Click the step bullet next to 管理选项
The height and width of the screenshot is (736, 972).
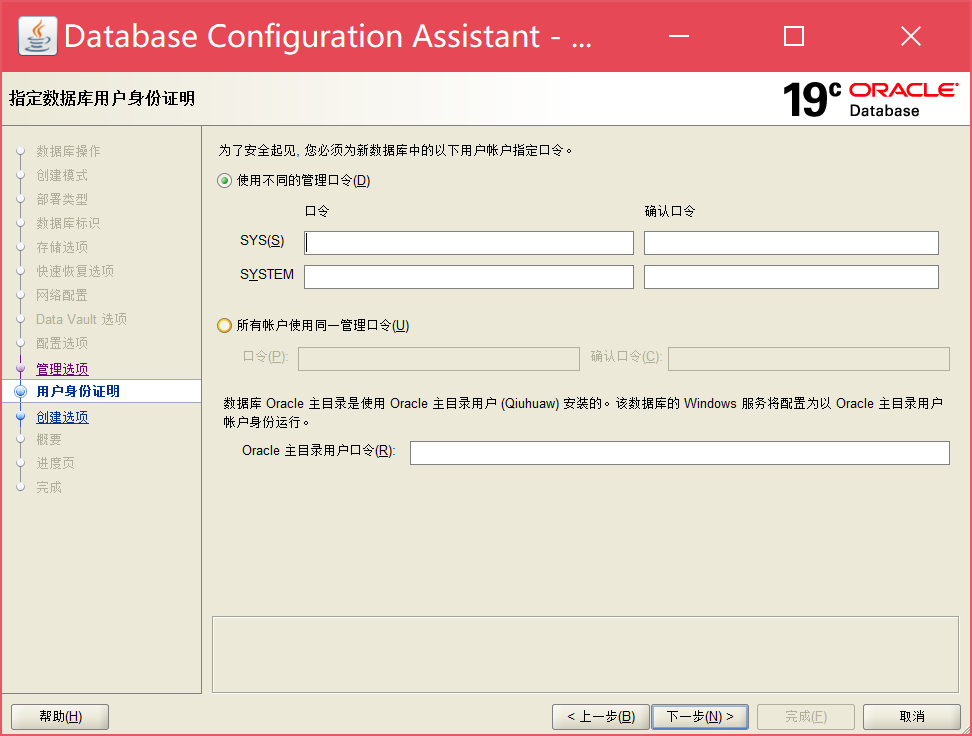pyautogui.click(x=22, y=367)
